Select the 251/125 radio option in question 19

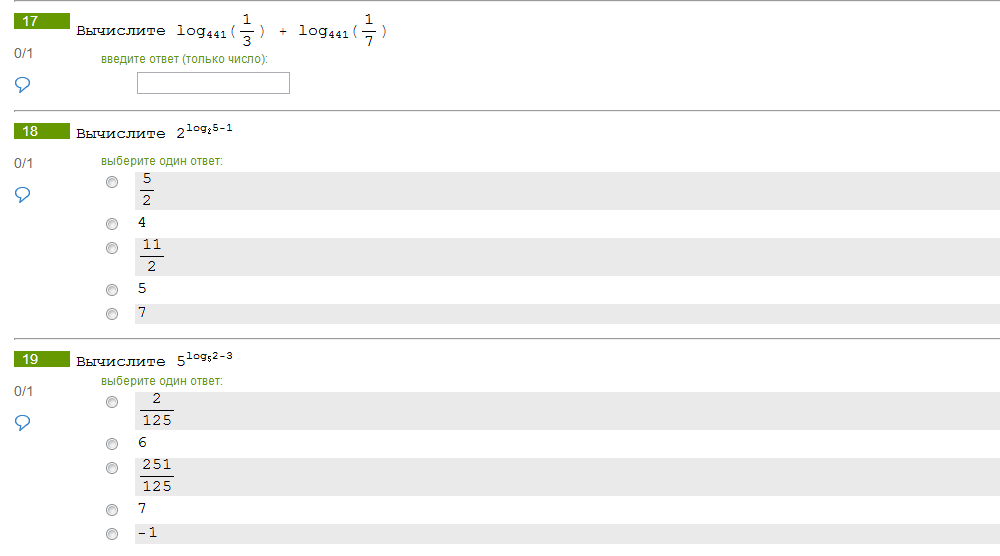[x=112, y=468]
